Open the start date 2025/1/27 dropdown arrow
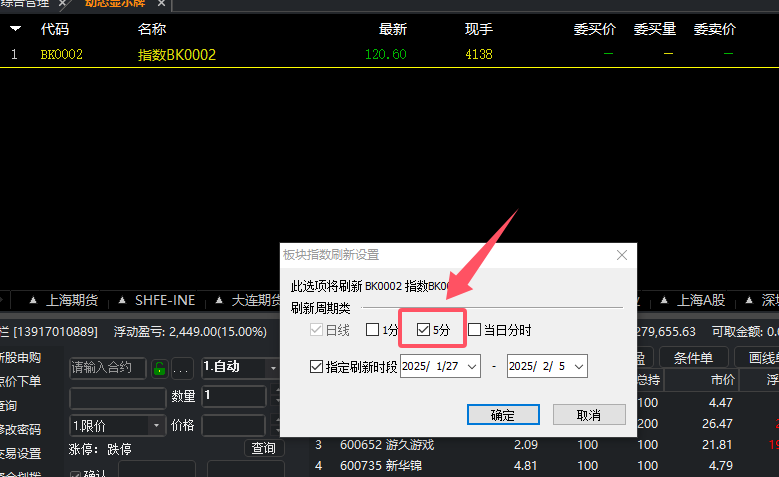Screen dimensions: 779x477 pyautogui.click(x=472, y=367)
